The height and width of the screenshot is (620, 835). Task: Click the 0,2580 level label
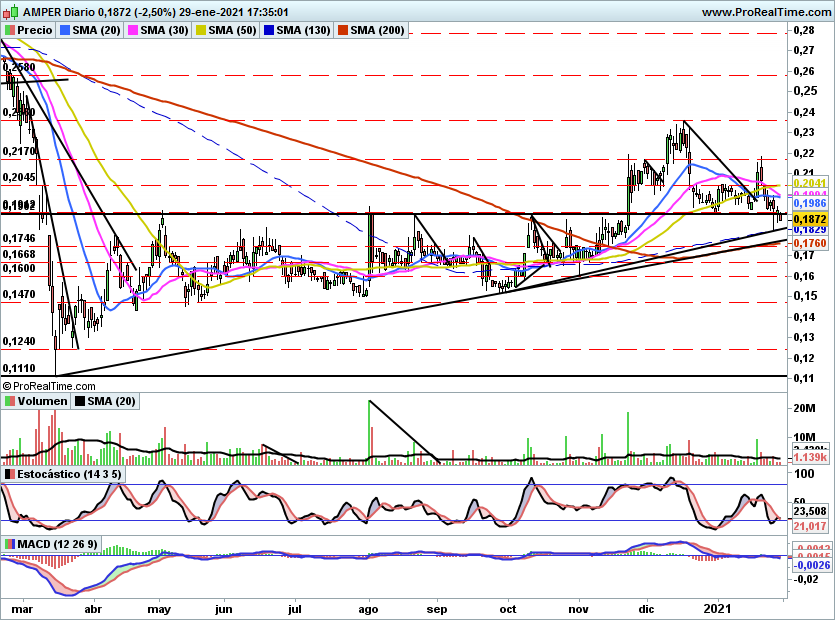(x=19, y=67)
